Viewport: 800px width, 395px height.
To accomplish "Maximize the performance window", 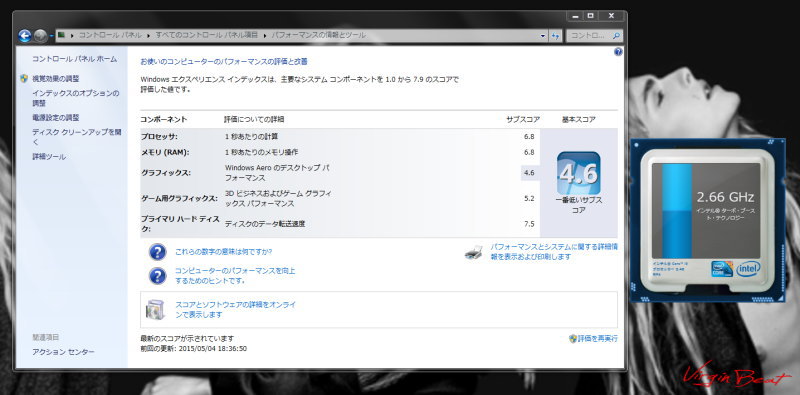I will coord(590,16).
